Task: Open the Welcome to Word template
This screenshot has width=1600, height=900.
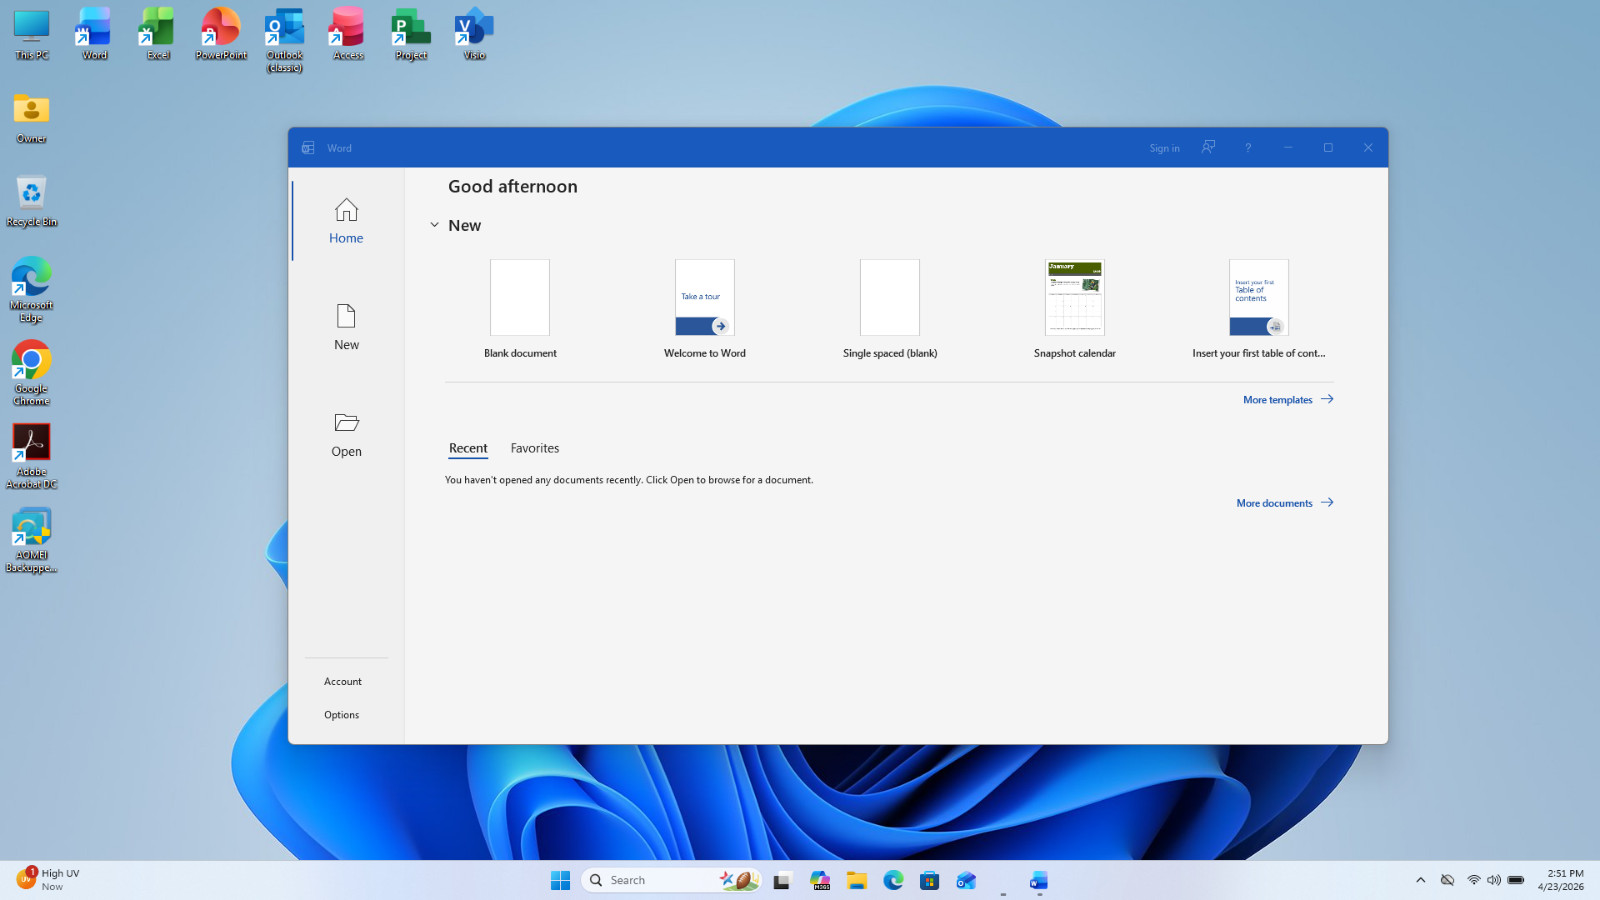Action: coord(705,309)
